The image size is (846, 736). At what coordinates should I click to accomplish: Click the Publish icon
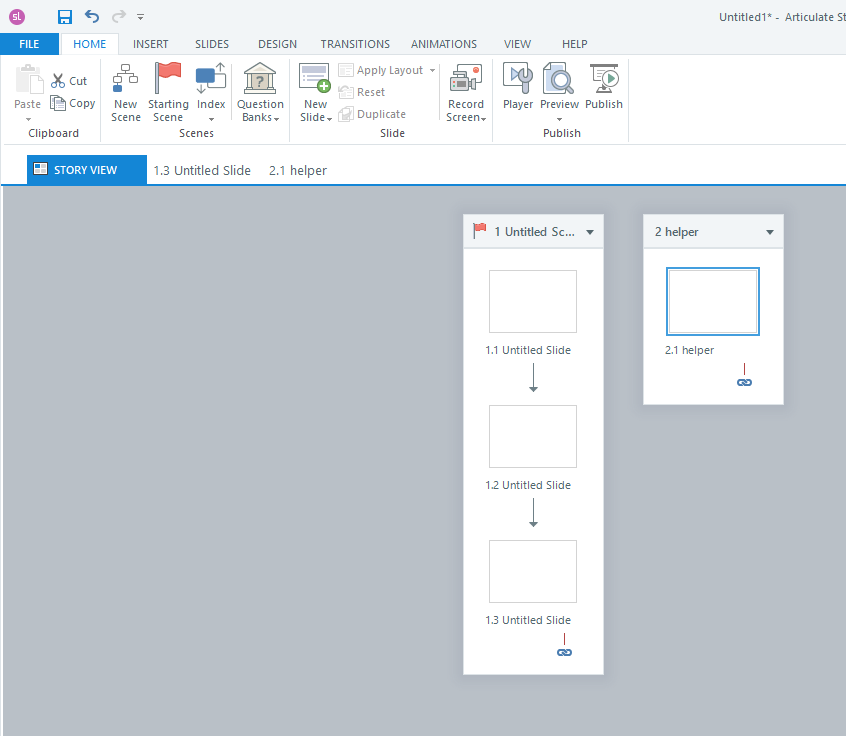coord(604,87)
